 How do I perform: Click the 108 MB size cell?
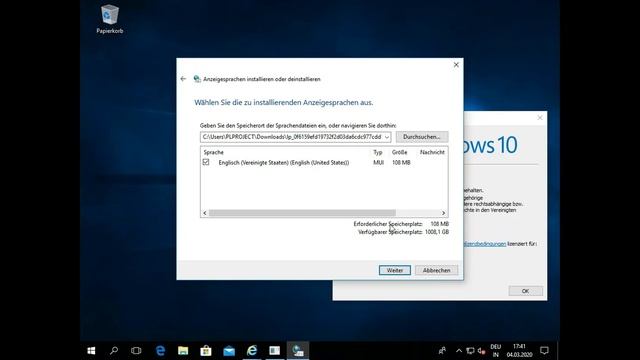click(401, 162)
